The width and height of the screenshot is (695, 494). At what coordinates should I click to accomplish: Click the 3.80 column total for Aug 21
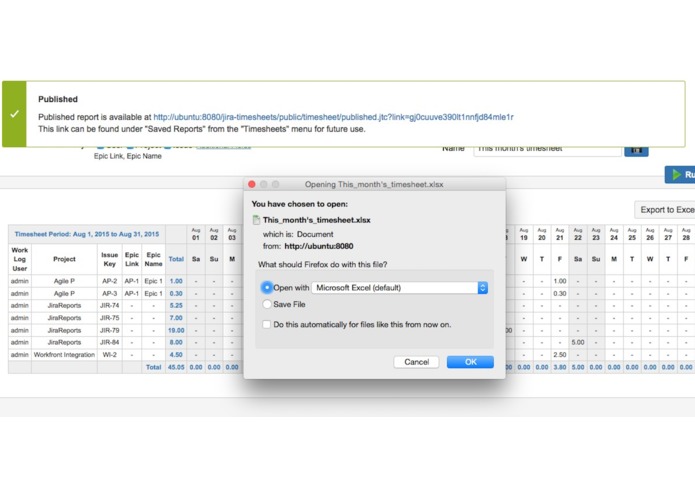pos(560,367)
